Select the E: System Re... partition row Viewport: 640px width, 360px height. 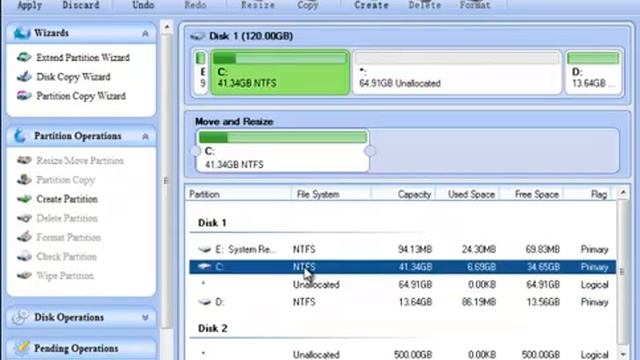click(x=402, y=249)
